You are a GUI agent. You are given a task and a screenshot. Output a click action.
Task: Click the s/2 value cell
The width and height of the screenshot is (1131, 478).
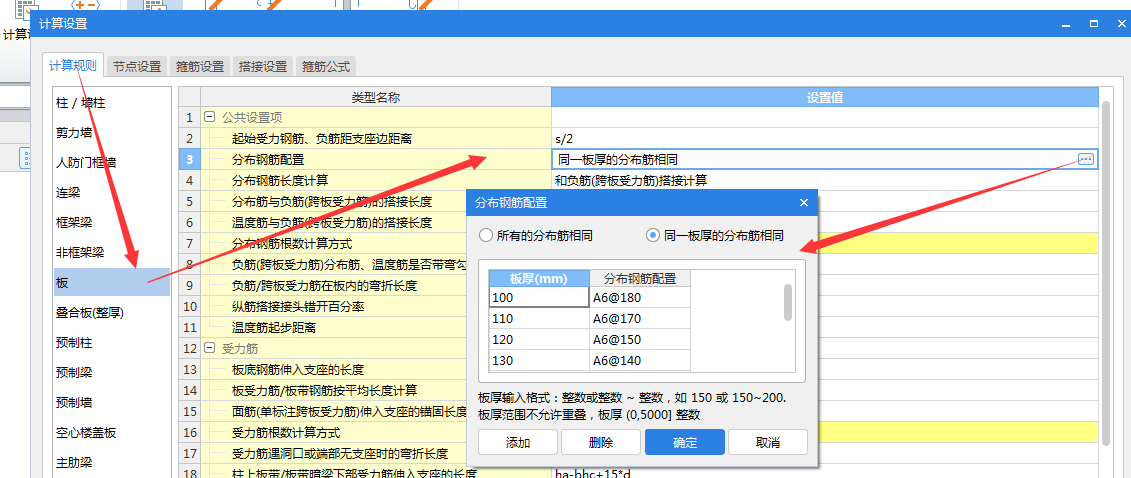point(824,138)
